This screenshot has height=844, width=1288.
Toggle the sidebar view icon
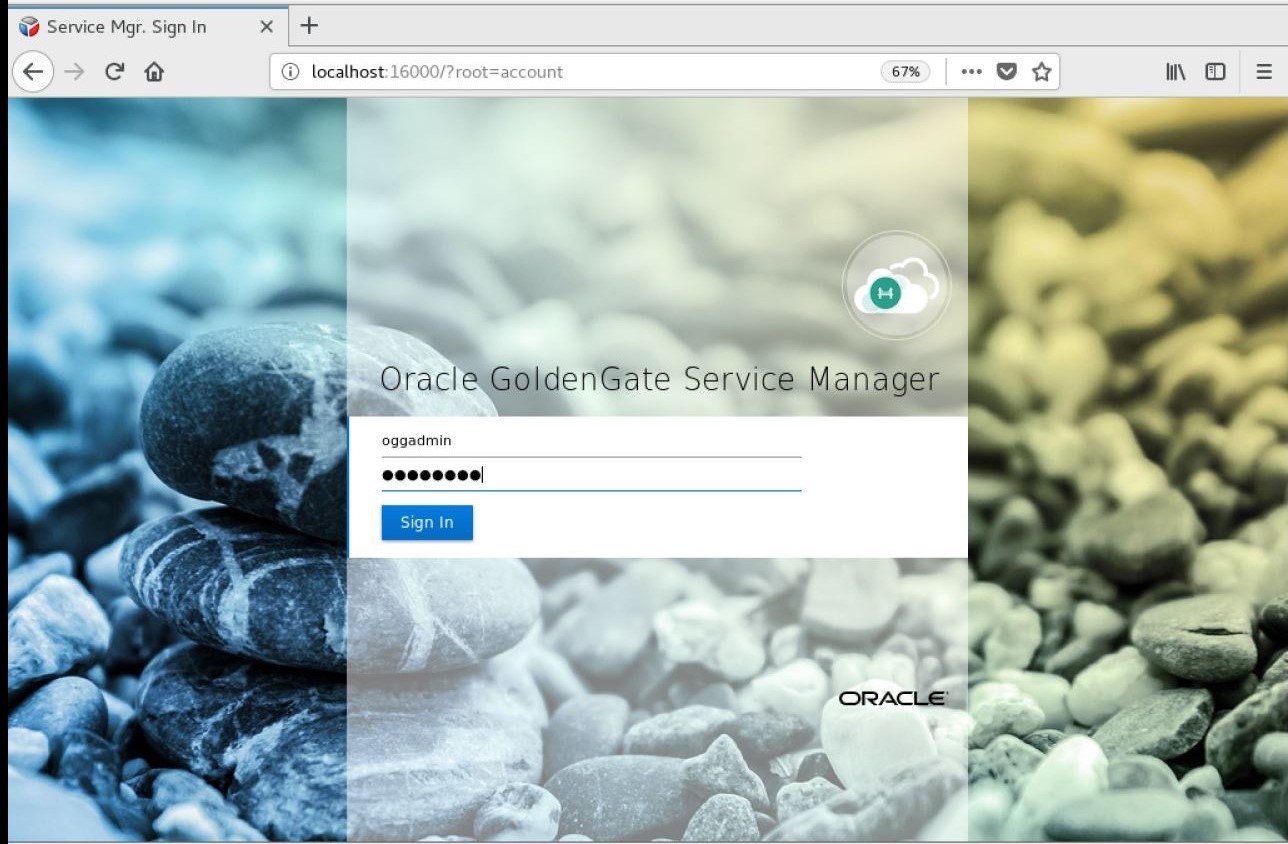[x=1215, y=72]
